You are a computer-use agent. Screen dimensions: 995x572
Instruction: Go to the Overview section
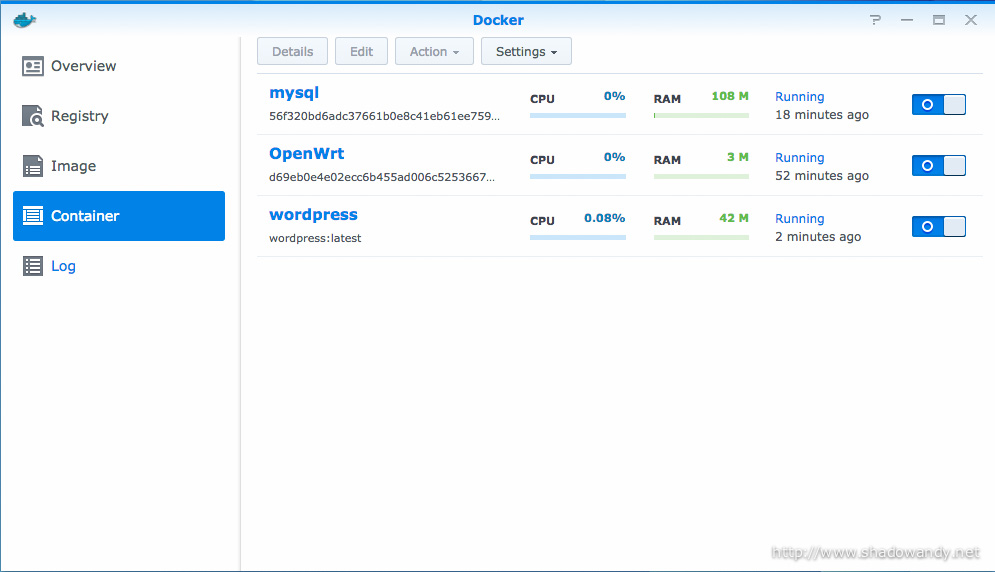[83, 66]
